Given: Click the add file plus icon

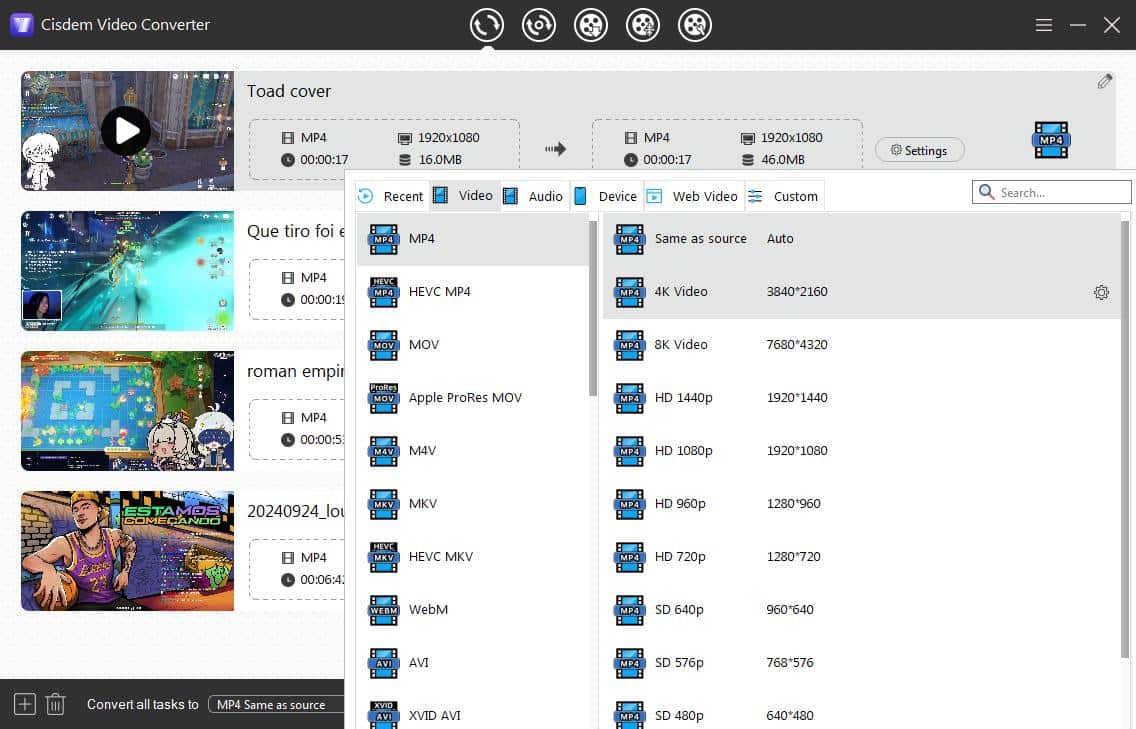Looking at the screenshot, I should tap(25, 704).
